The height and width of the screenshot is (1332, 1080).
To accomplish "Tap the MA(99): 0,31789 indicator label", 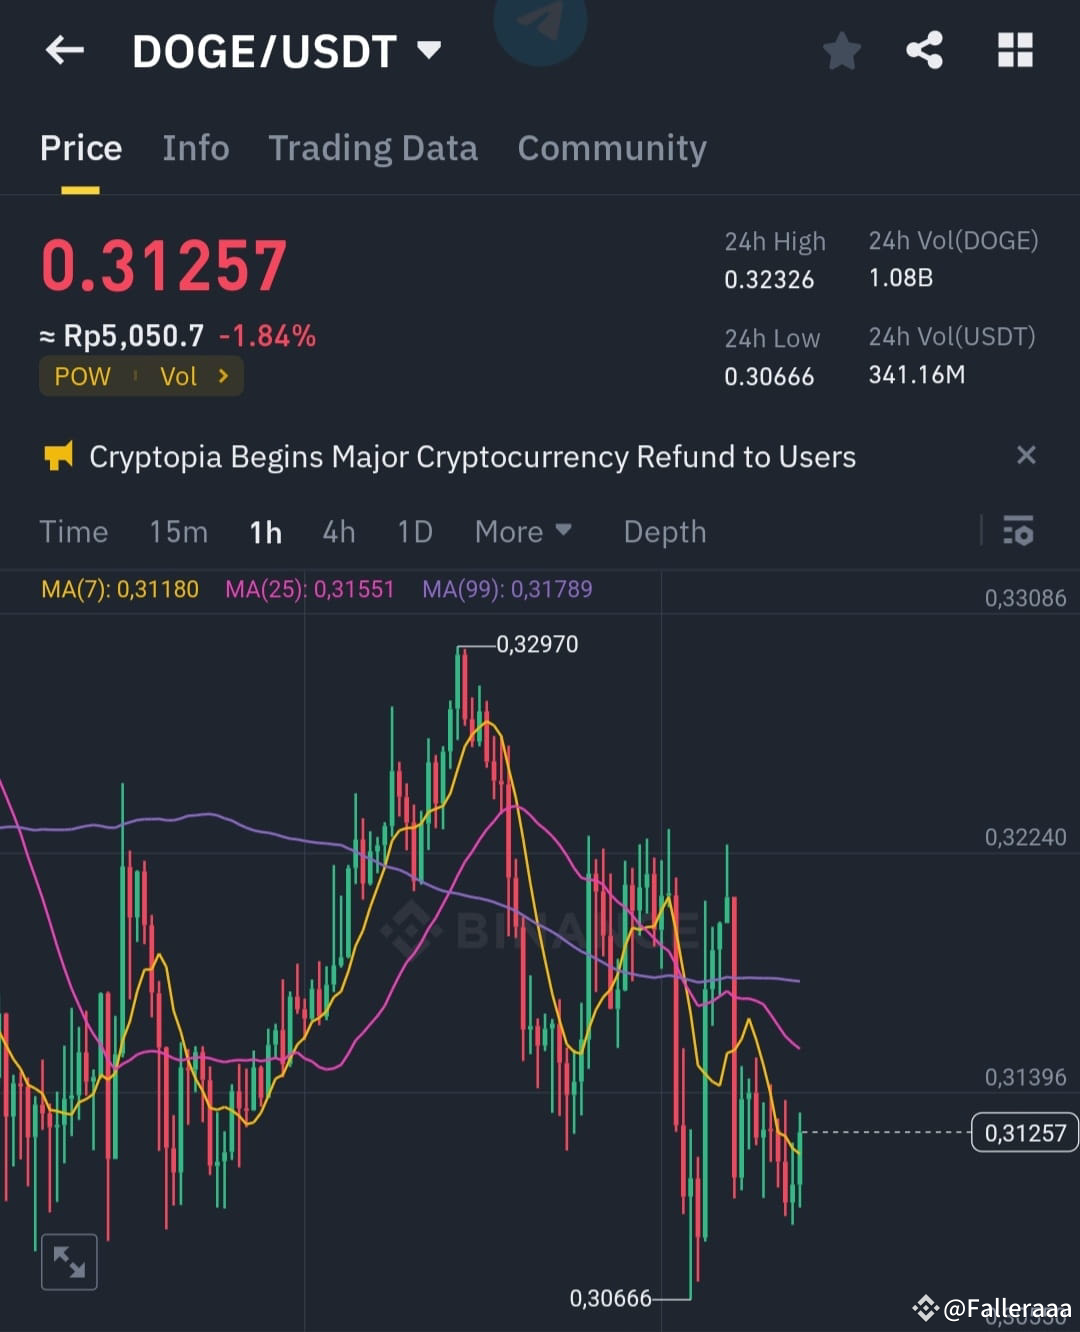I will [507, 589].
